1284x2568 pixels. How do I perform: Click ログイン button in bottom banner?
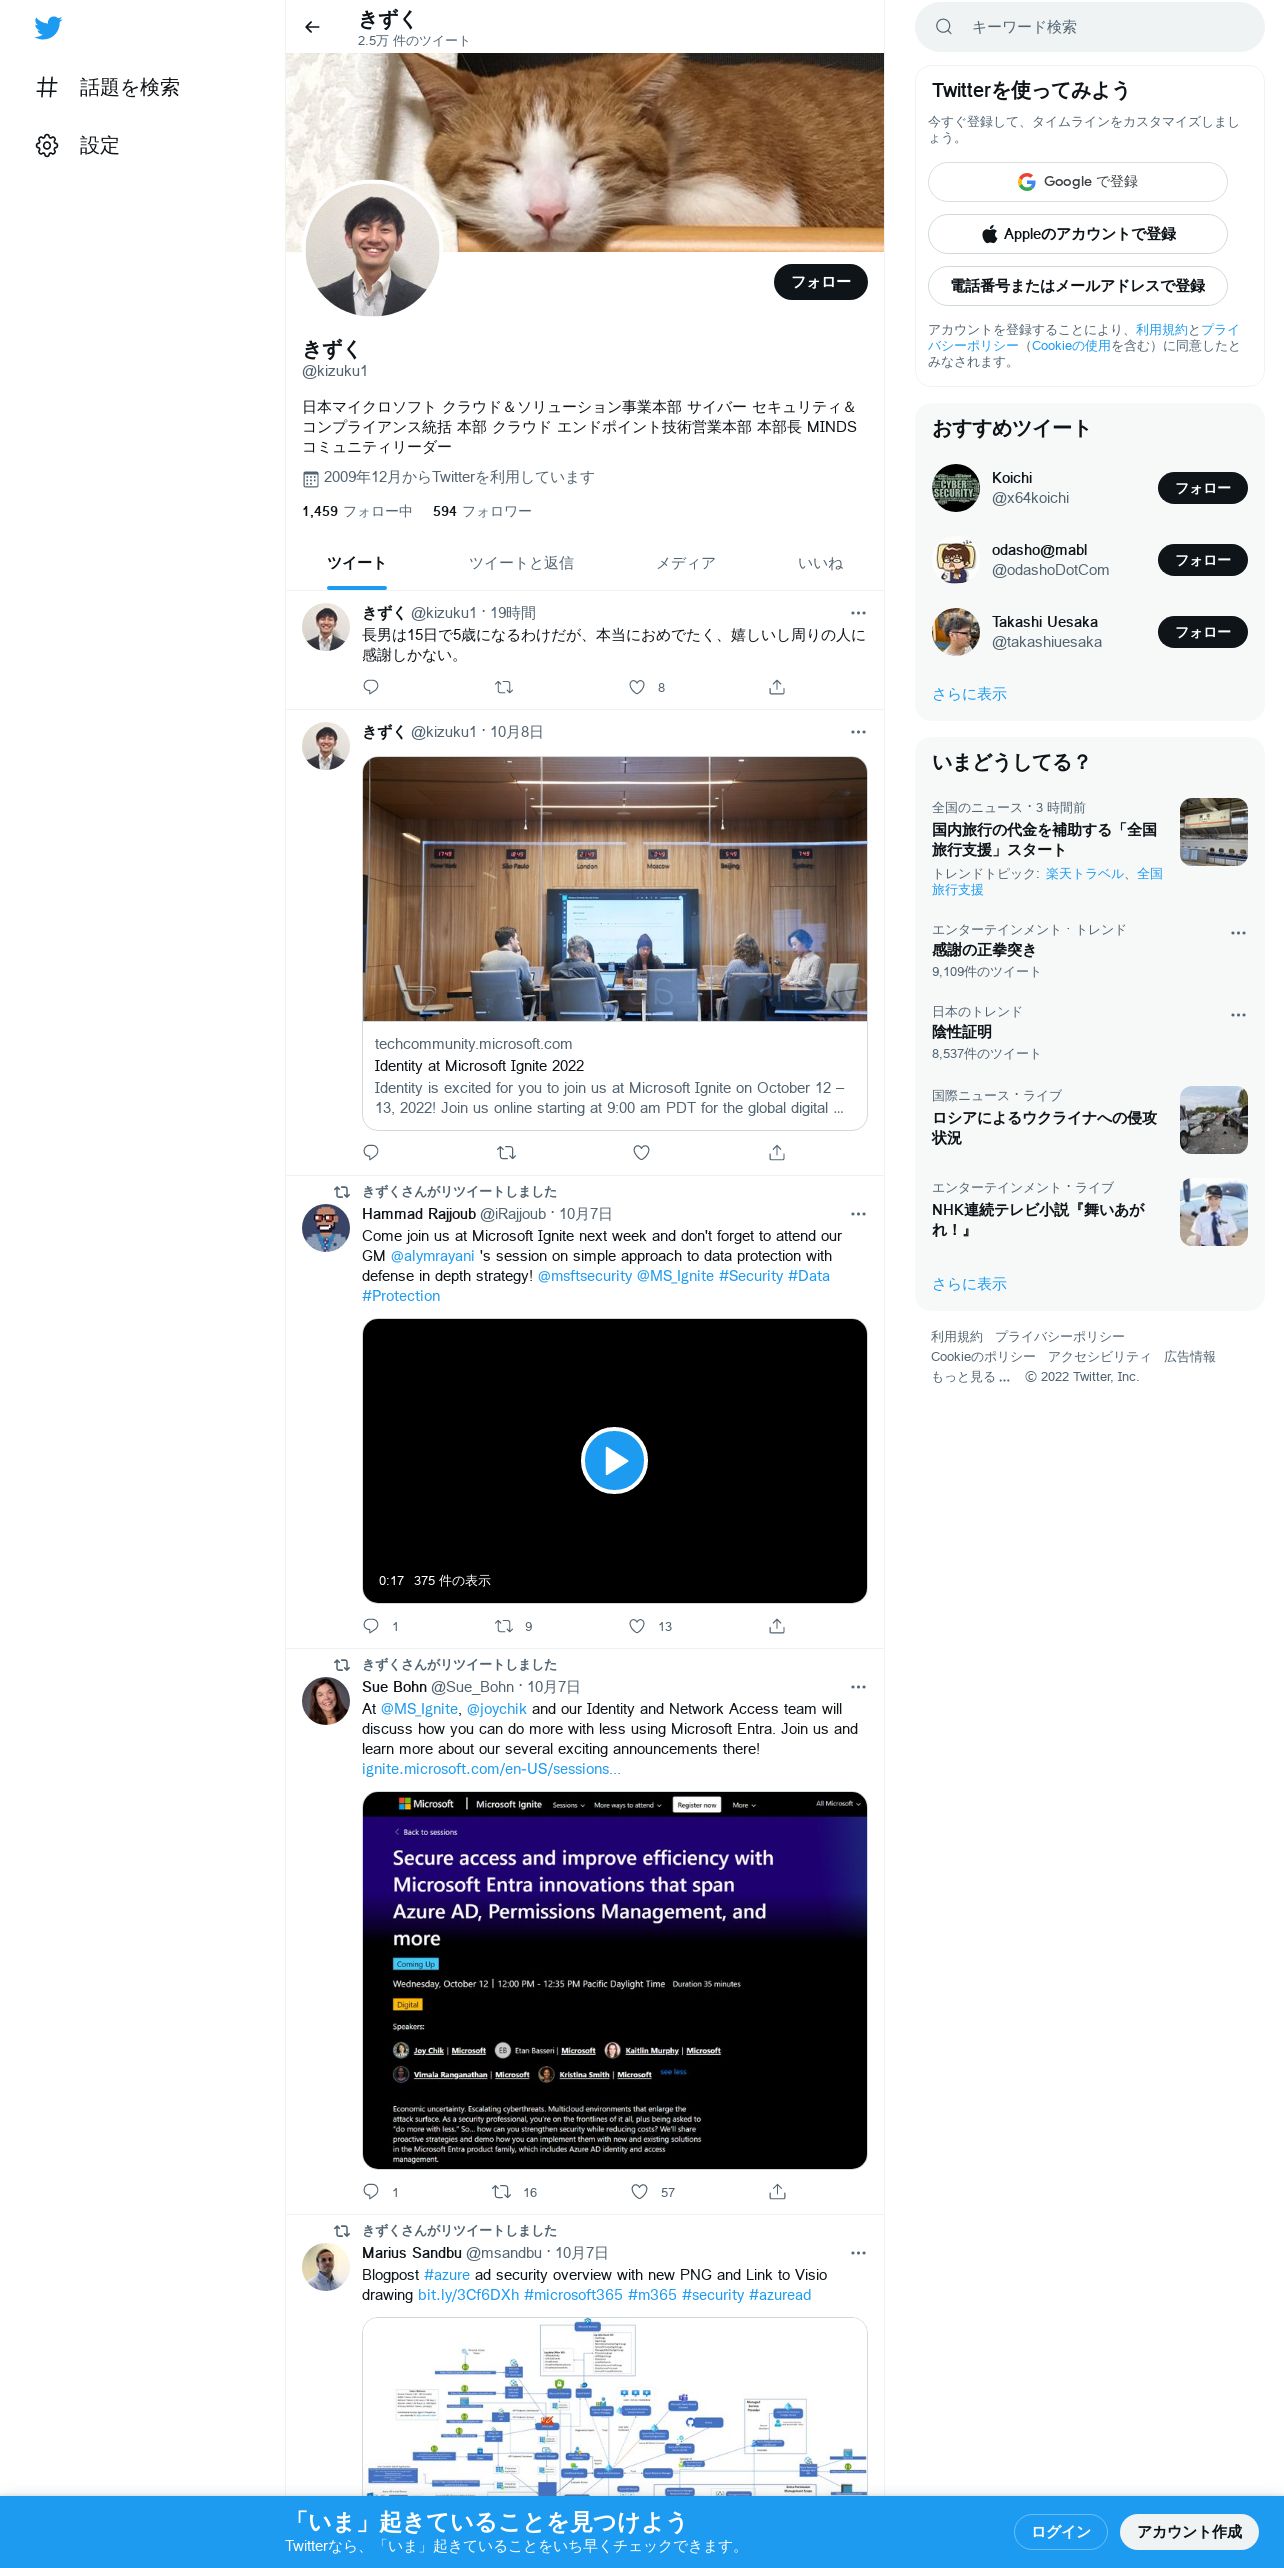tap(1060, 2531)
